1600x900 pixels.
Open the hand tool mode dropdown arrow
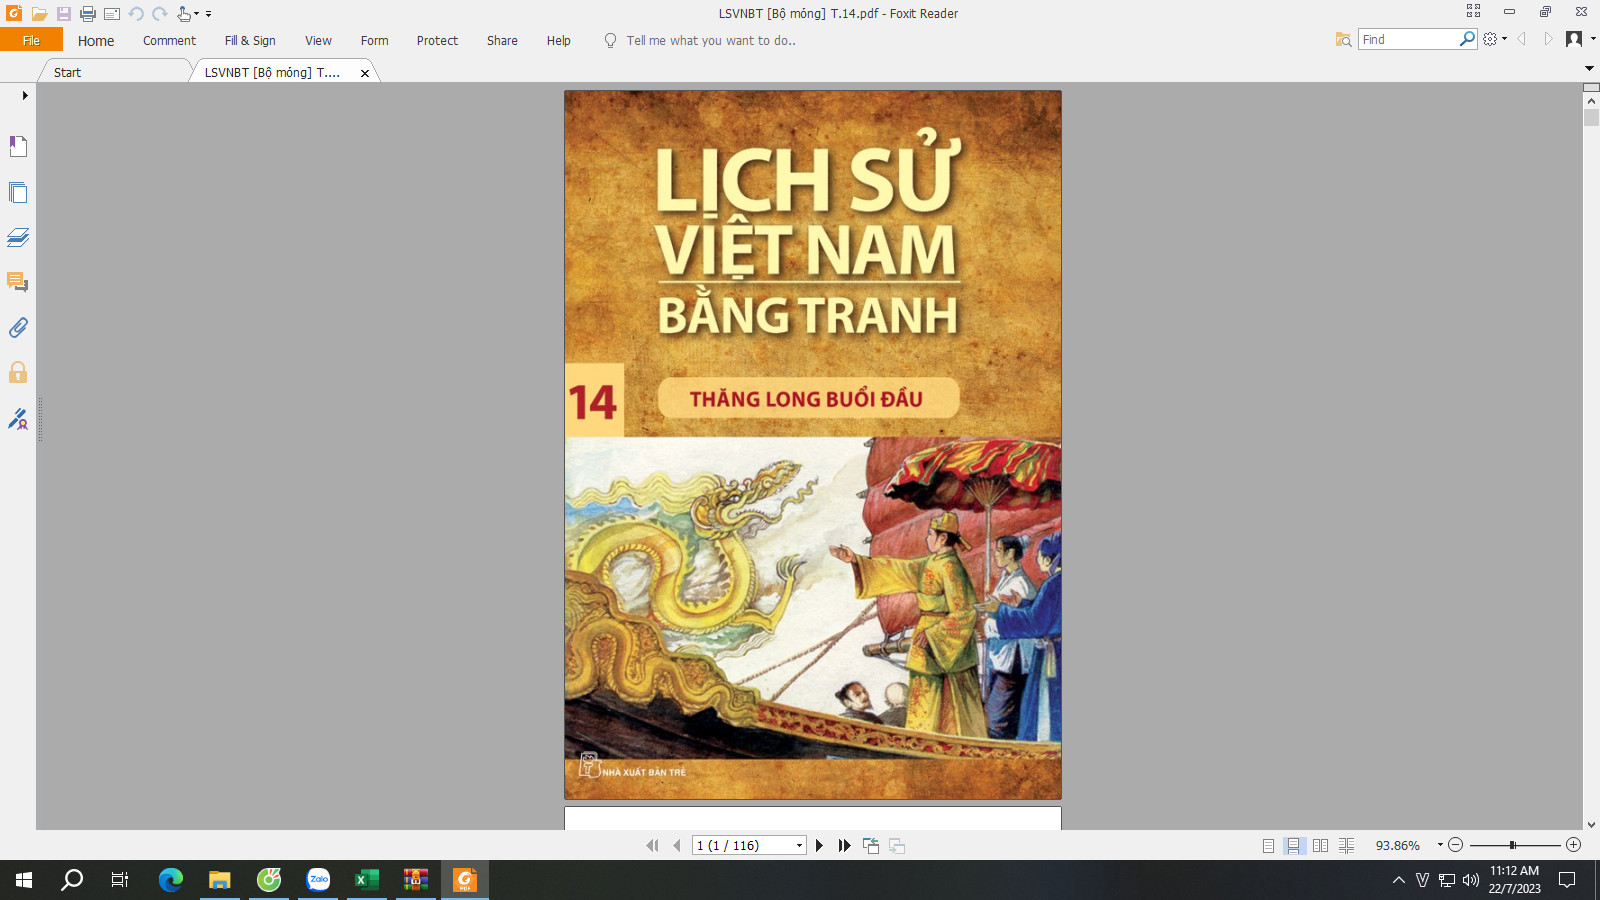tap(196, 14)
